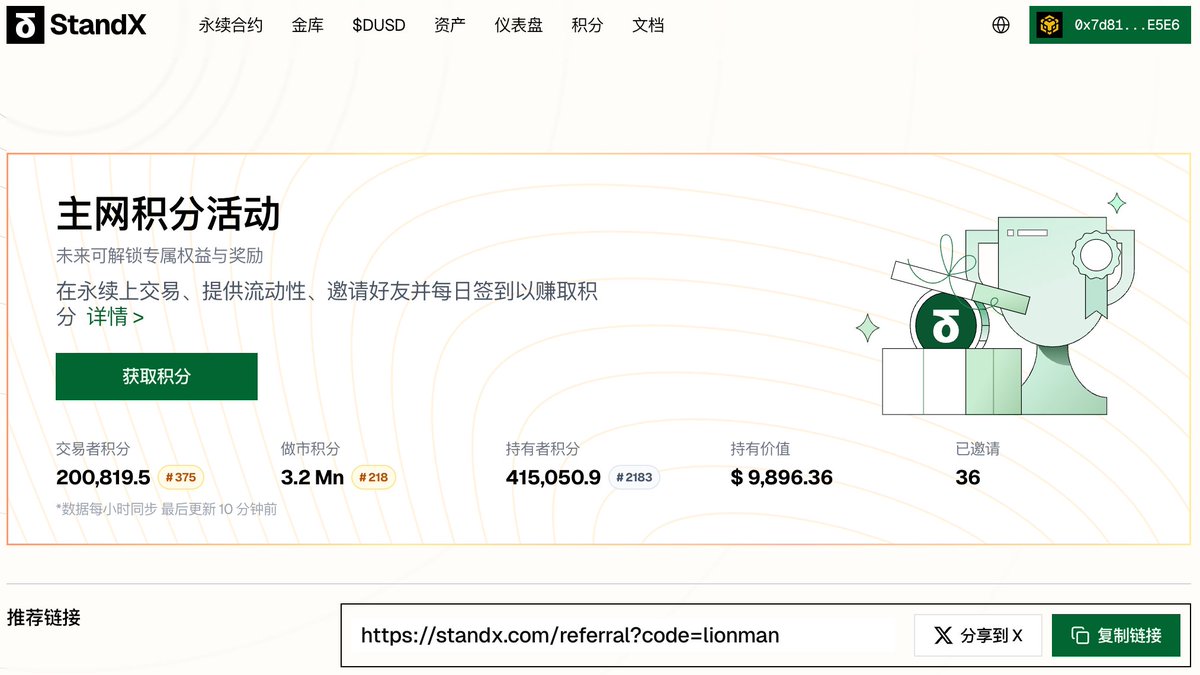Click the StandX logo
This screenshot has width=1200, height=675.
pos(76,25)
